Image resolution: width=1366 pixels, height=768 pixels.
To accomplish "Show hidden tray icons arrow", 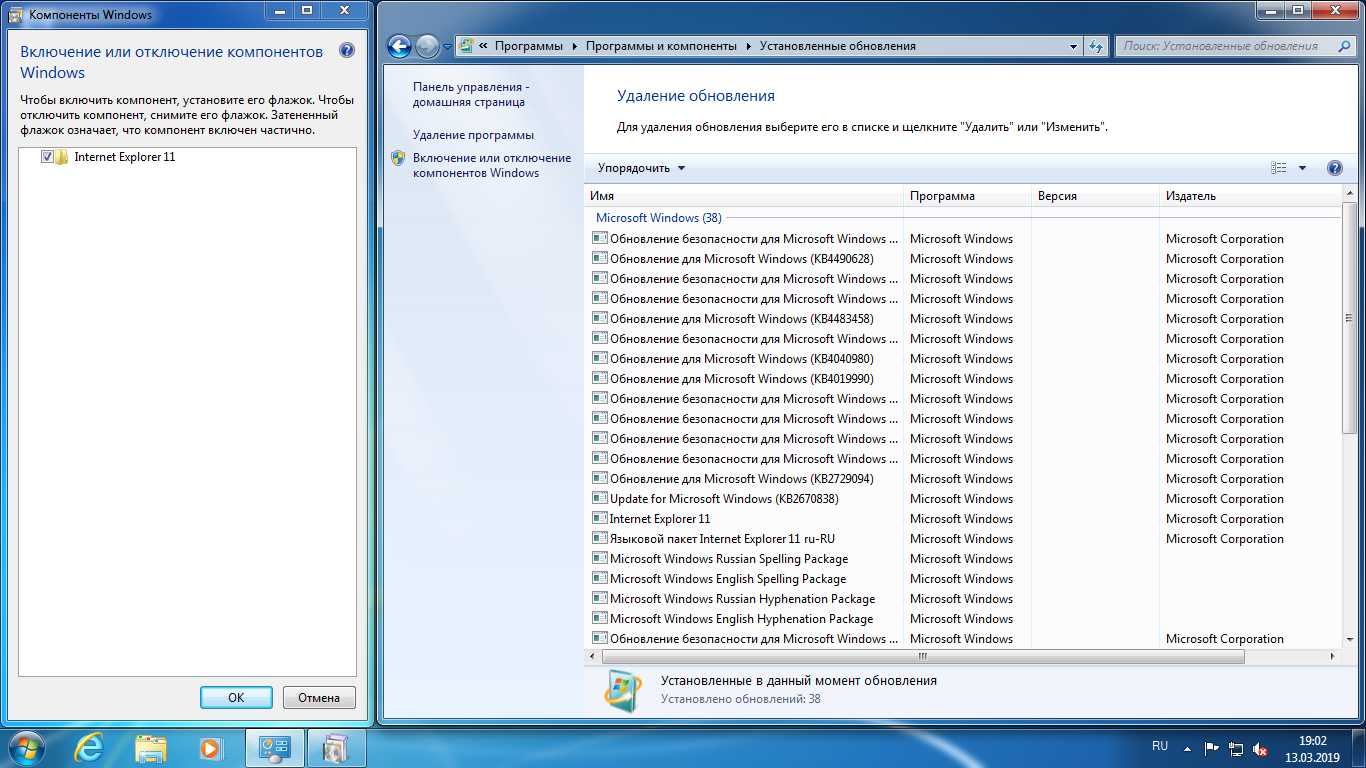I will [x=1187, y=747].
